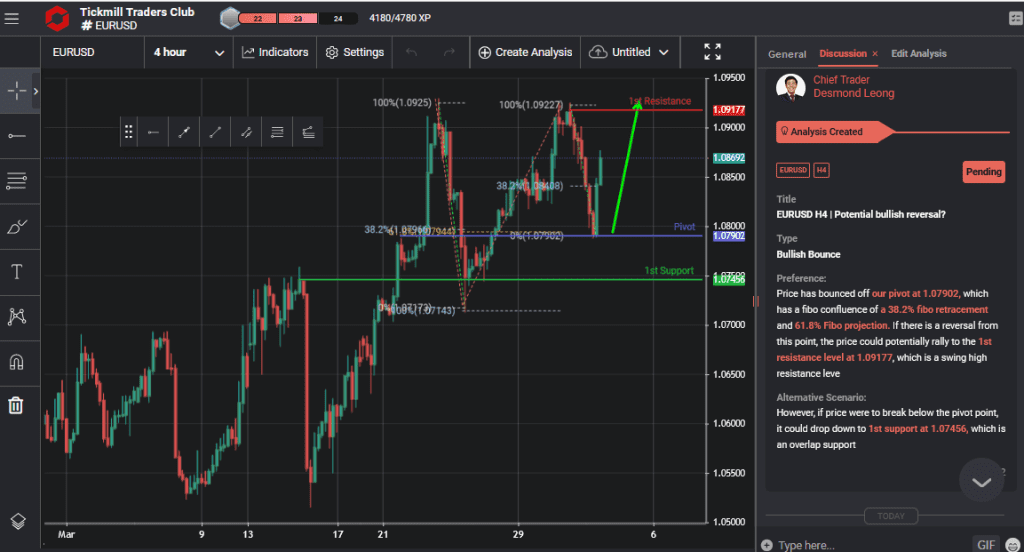Switch to Edit Analysis tab
This screenshot has width=1024, height=552.
pos(919,54)
